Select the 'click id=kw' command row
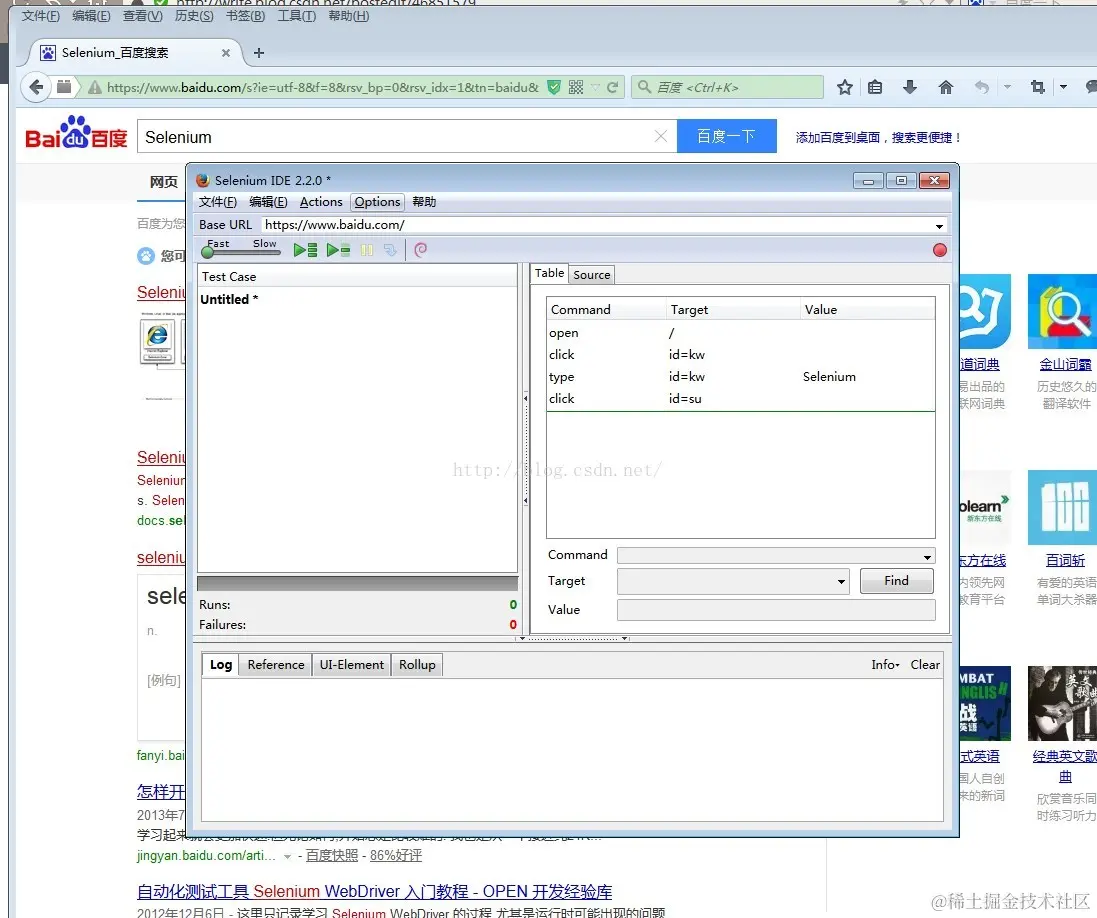The image size is (1097, 918). (x=740, y=355)
